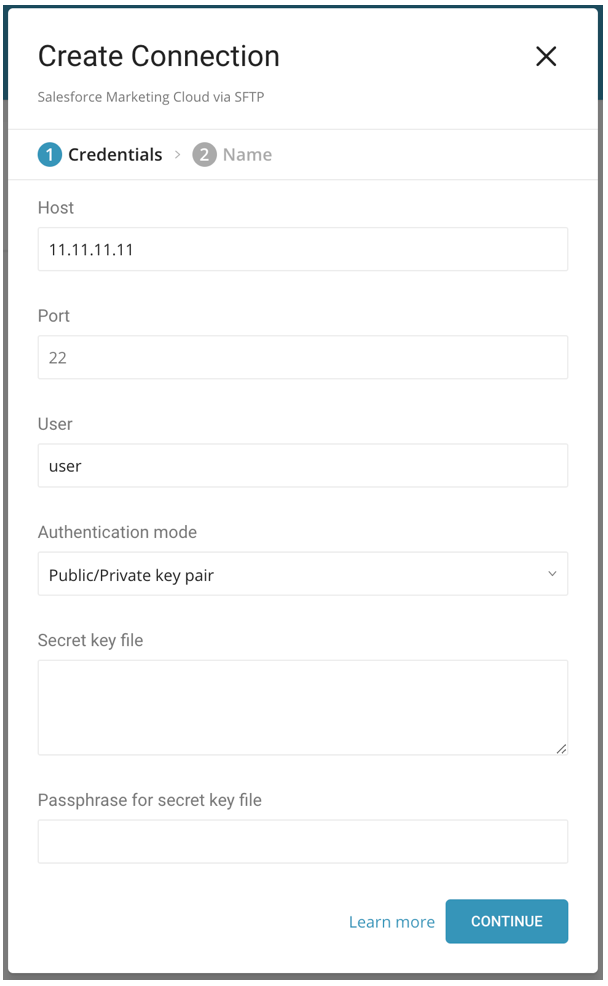Viewport: 608px width, 986px height.
Task: Open the Learn more link
Action: (391, 922)
